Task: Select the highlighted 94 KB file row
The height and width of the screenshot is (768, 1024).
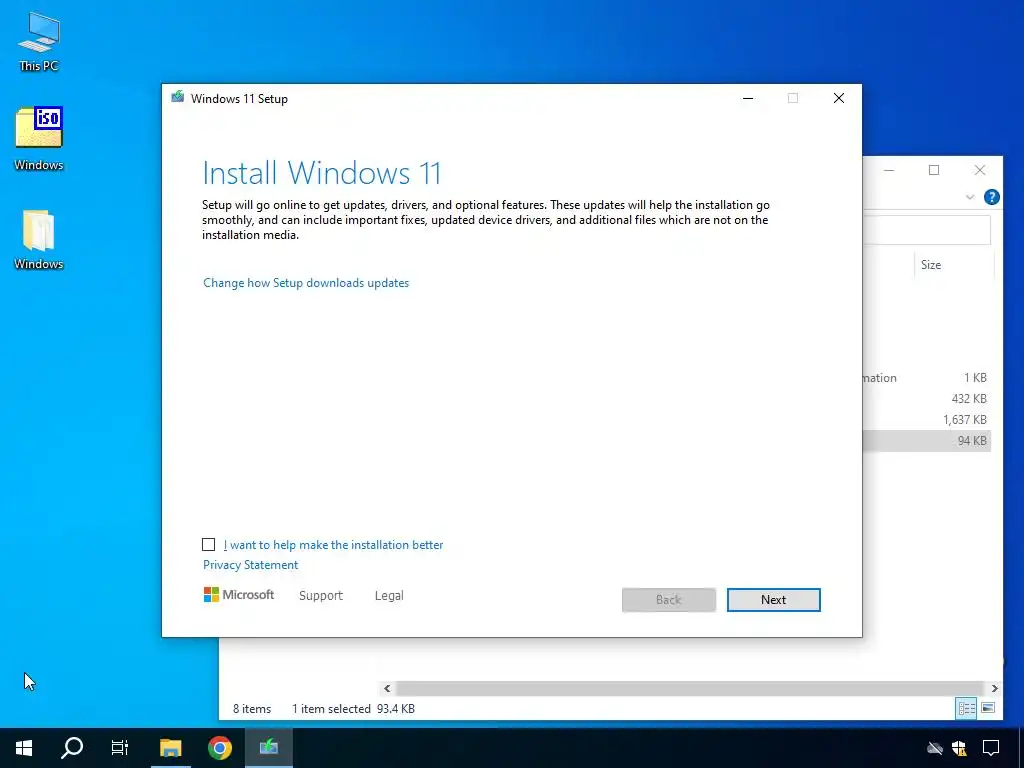Action: 927,441
